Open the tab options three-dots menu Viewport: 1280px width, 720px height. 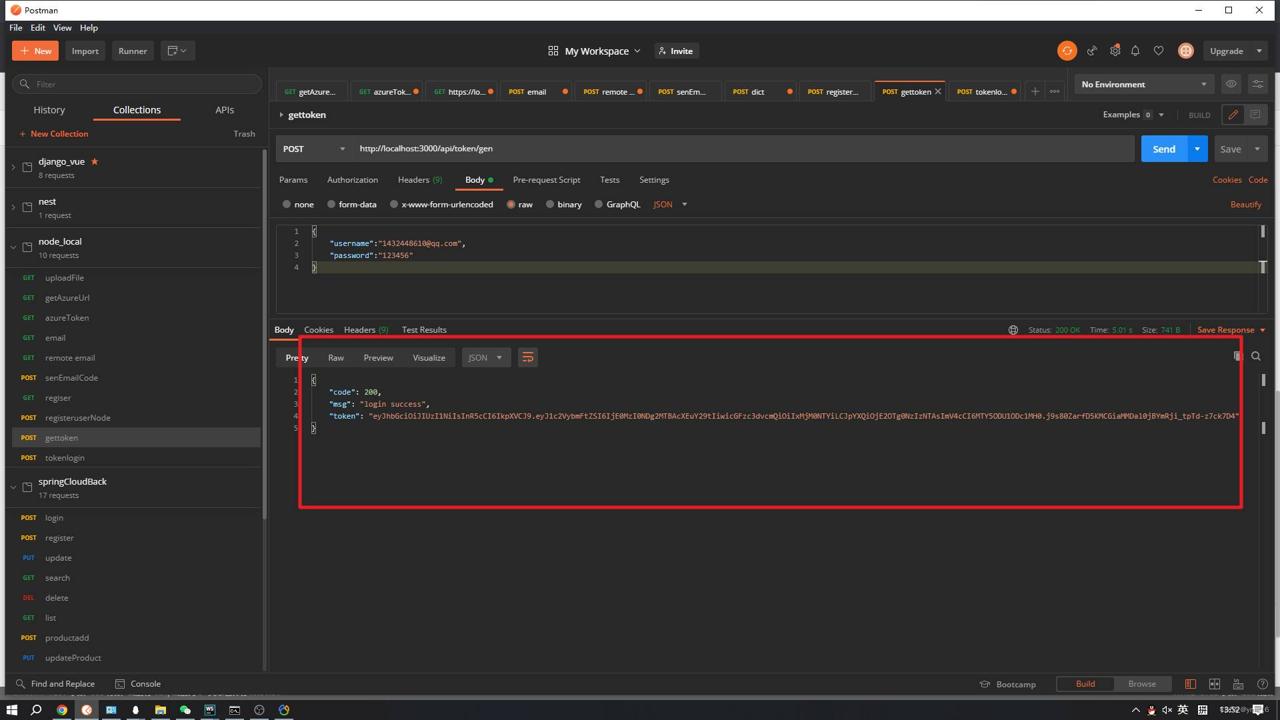point(1054,92)
